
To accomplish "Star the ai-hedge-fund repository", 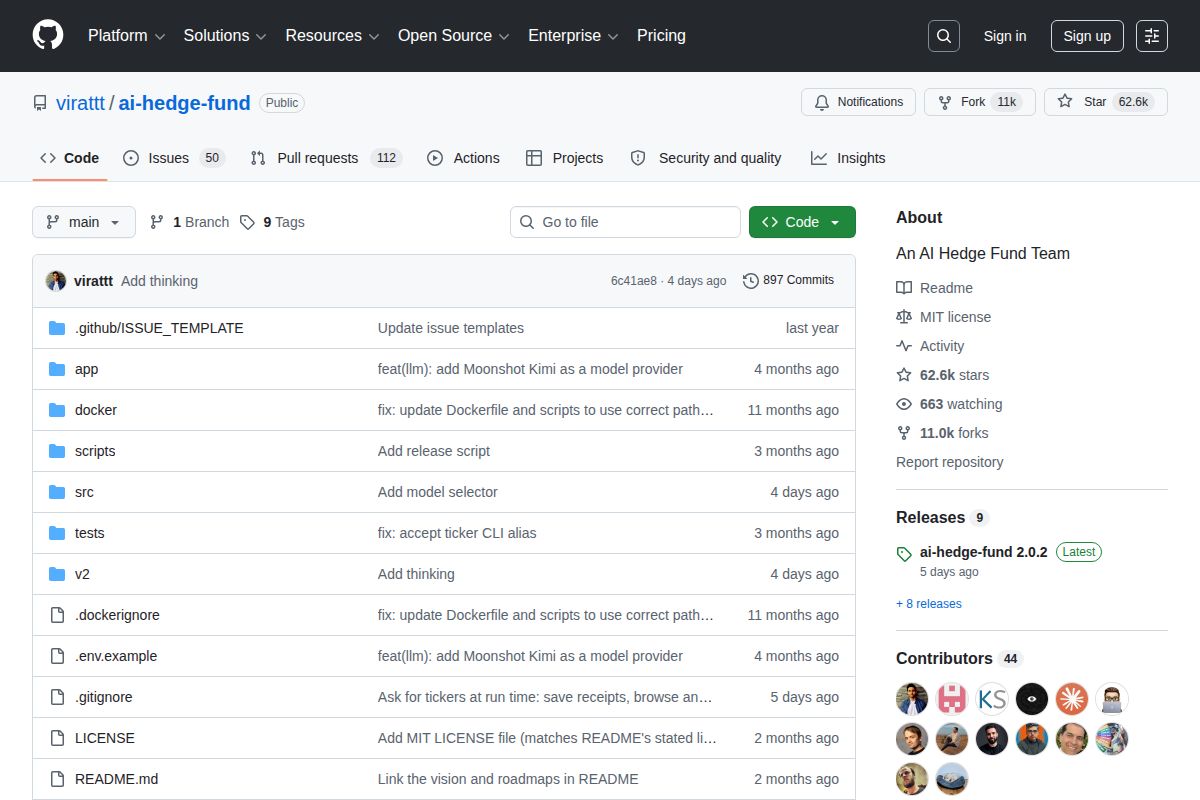I will click(x=1105, y=102).
